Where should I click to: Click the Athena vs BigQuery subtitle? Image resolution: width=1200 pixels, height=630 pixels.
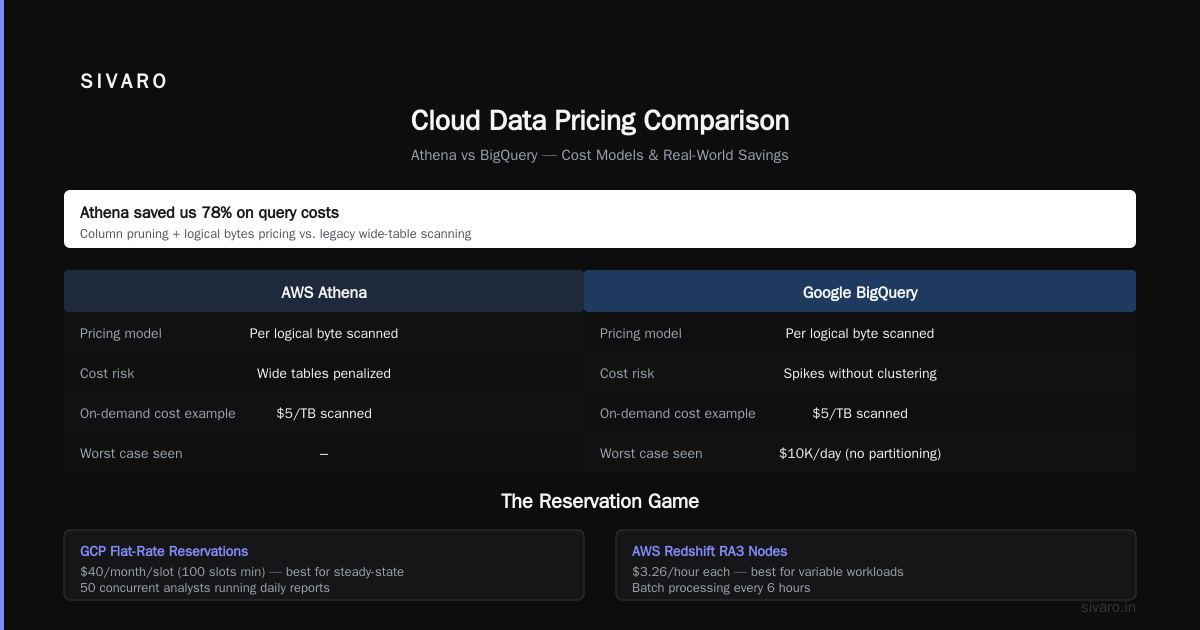tap(600, 155)
